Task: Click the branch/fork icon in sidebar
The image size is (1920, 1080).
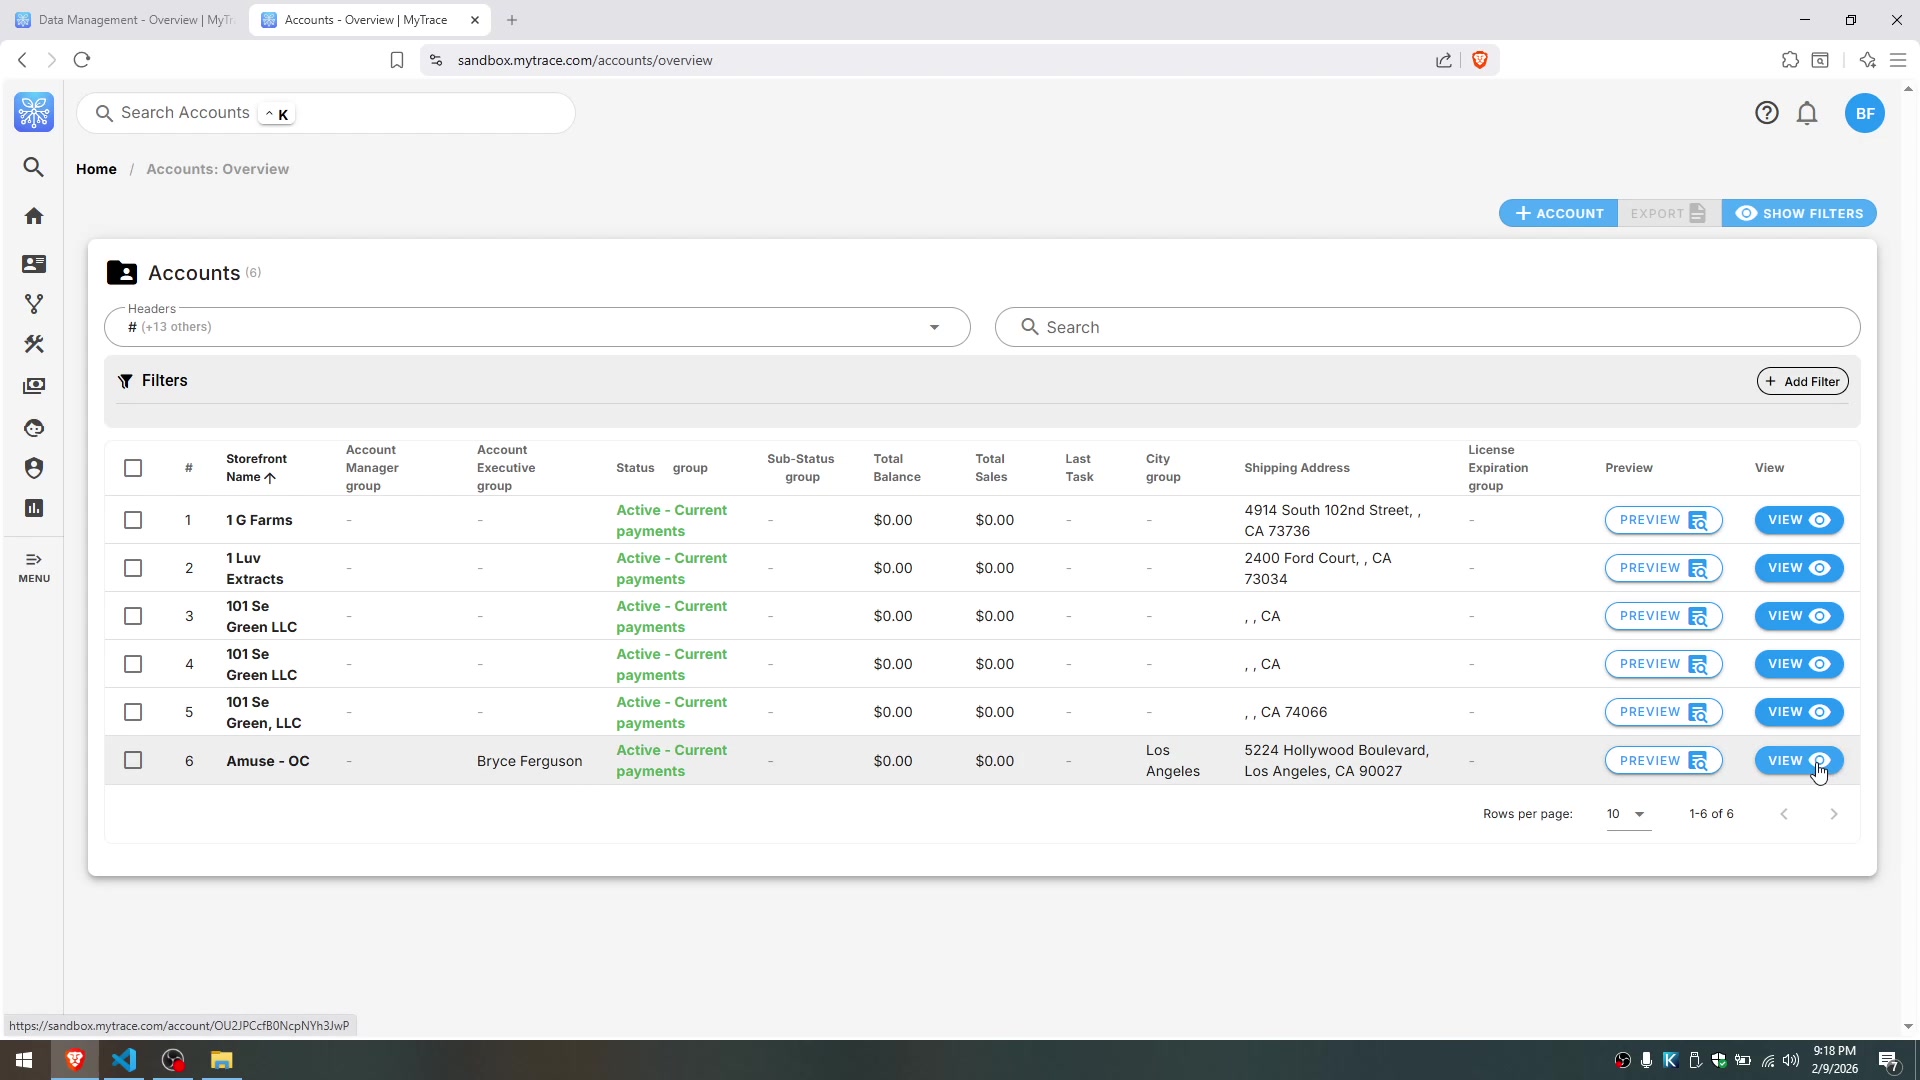Action: coord(34,304)
